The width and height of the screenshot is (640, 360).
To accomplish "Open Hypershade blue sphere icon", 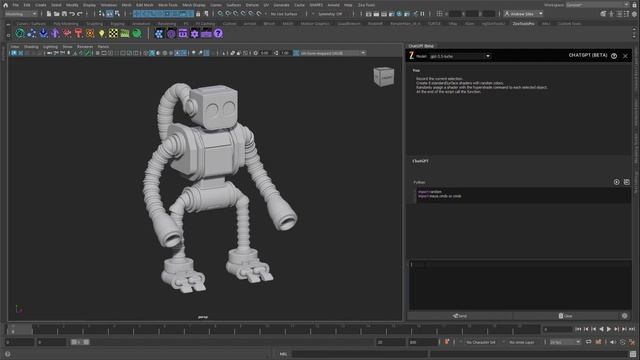I will pyautogui.click(x=399, y=14).
